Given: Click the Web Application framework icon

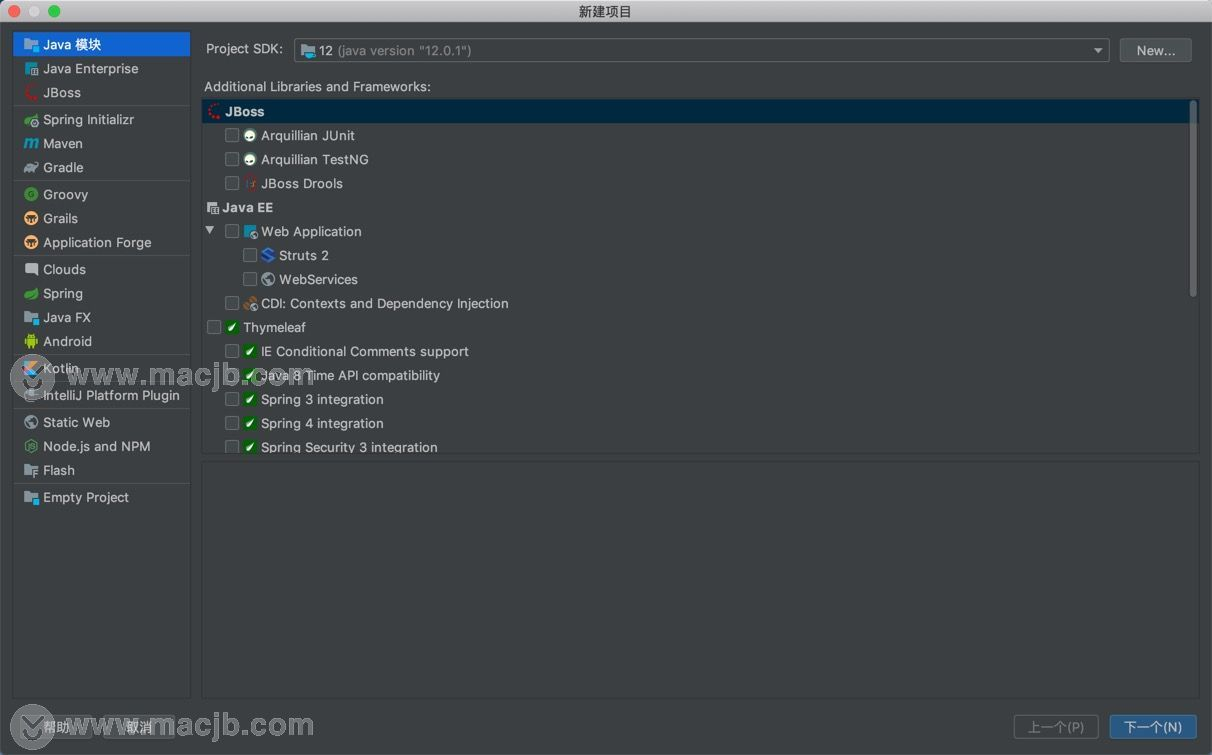Looking at the screenshot, I should point(250,231).
